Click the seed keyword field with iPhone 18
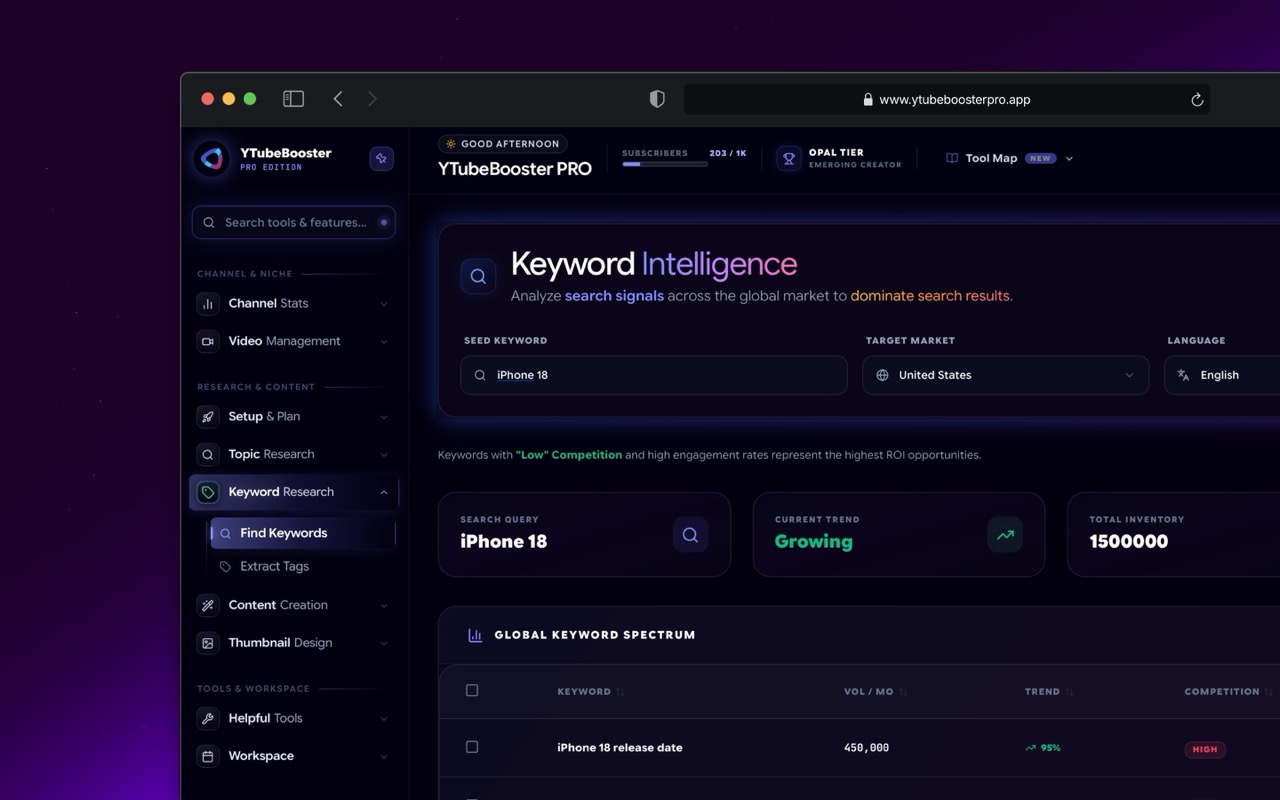 click(654, 375)
